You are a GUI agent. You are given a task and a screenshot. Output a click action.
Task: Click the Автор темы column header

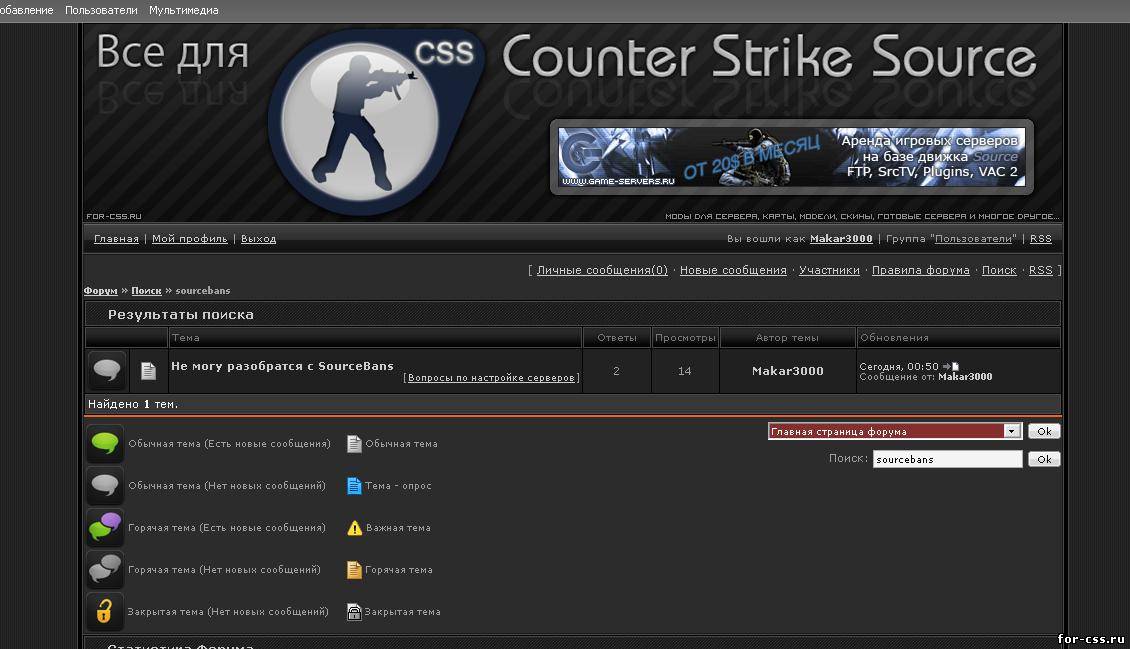787,337
